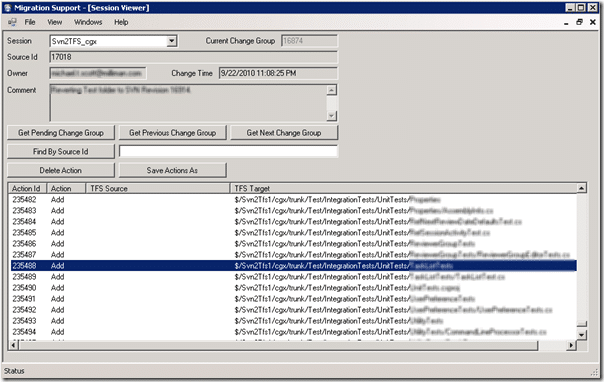Sort by Action column header
The width and height of the screenshot is (604, 382).
(x=66, y=188)
